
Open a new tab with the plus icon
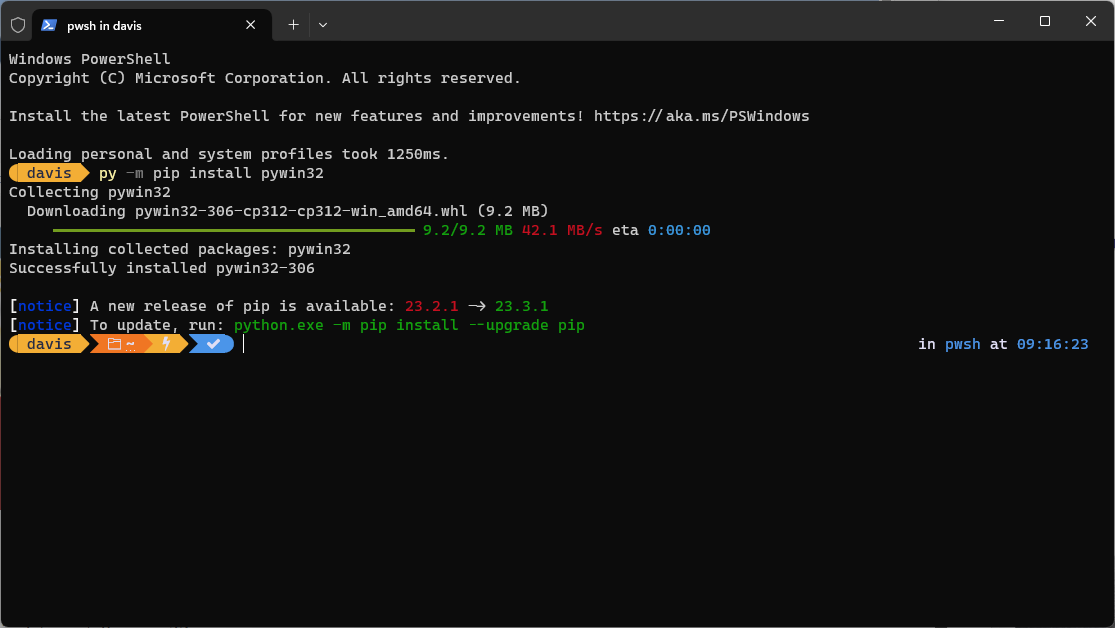(x=293, y=24)
